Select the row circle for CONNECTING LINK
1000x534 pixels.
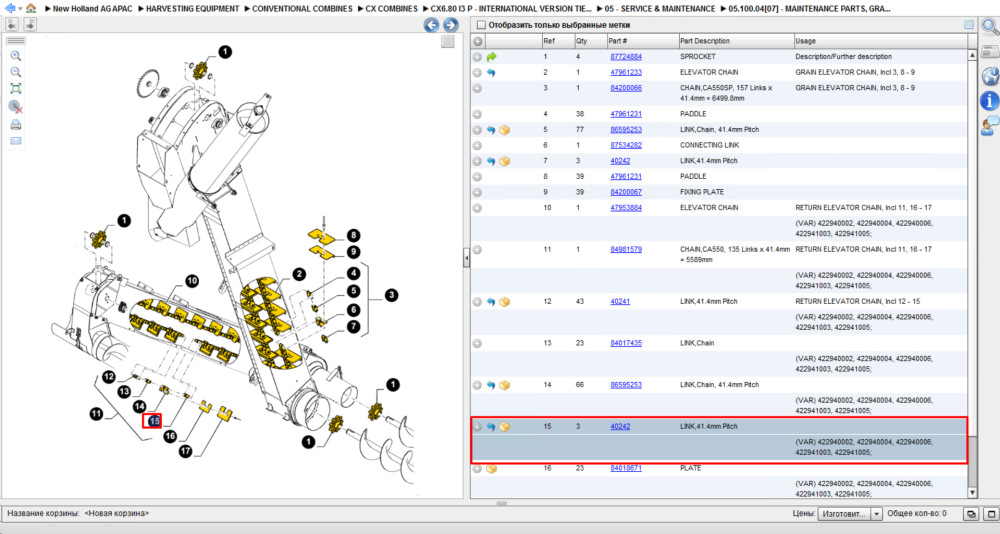pos(477,145)
